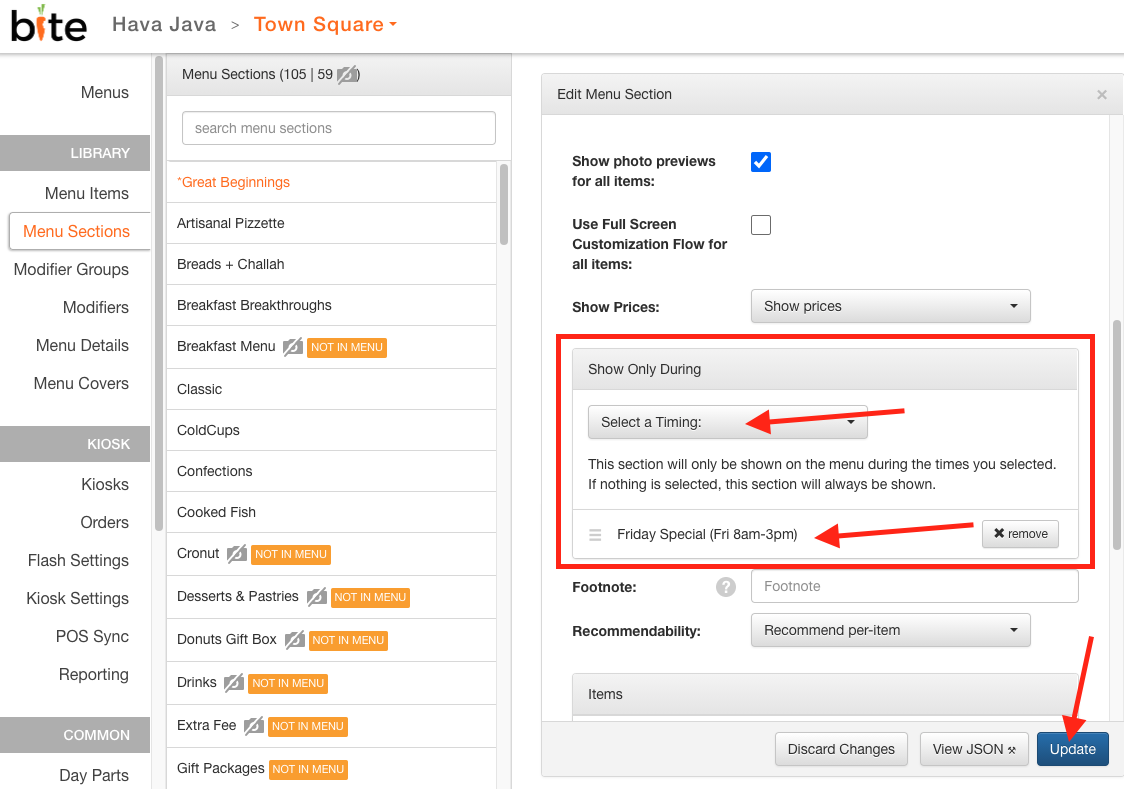This screenshot has height=789, width=1124.
Task: Remove the Friday Special timing
Action: click(x=1020, y=534)
